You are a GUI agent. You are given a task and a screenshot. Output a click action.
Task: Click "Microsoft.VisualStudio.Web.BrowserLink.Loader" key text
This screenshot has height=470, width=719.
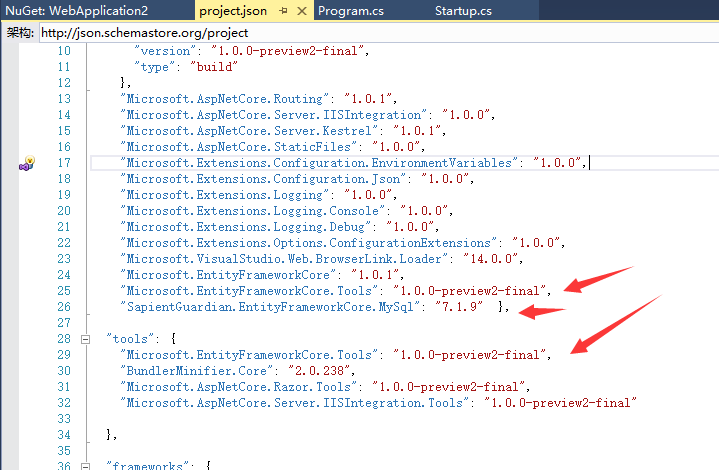(x=284, y=260)
